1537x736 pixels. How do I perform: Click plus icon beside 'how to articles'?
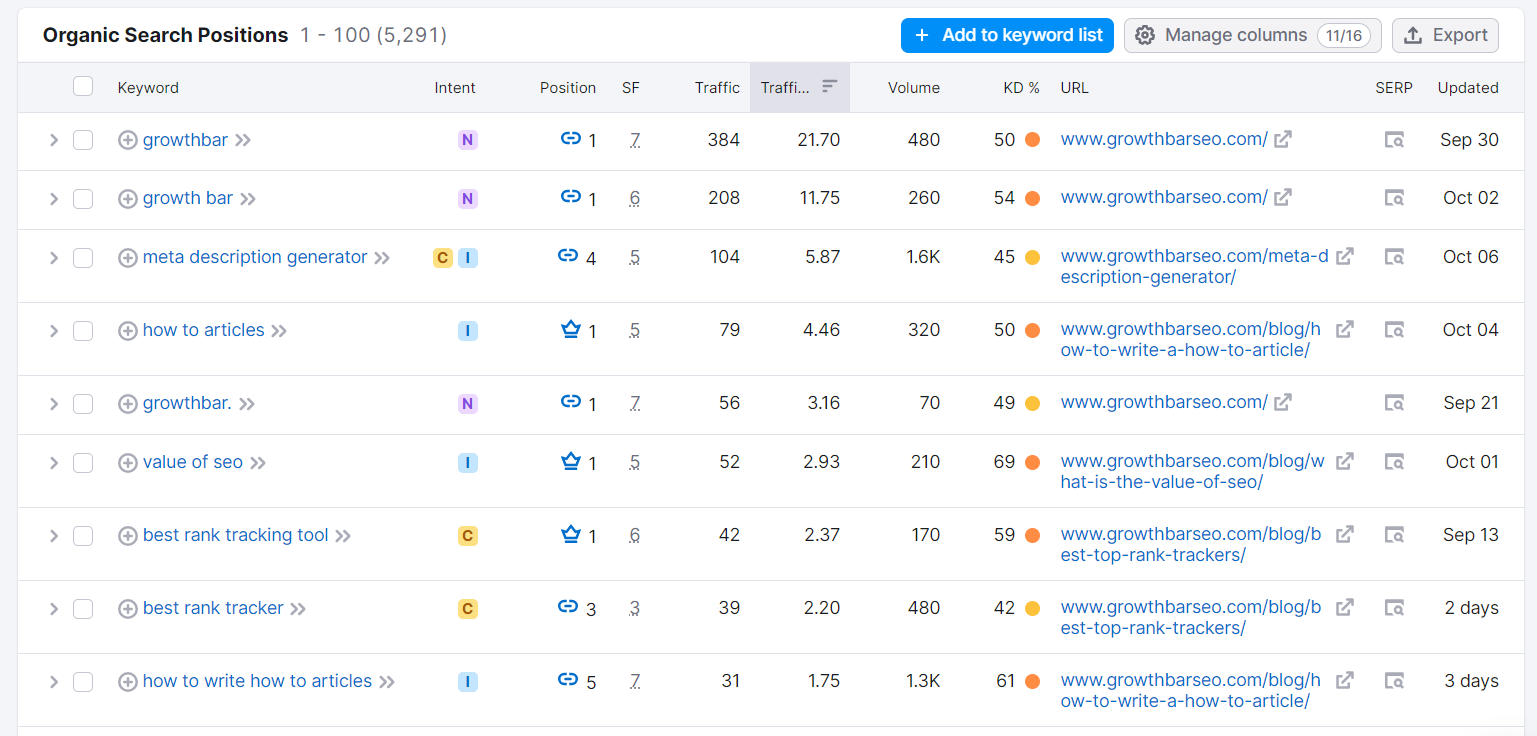point(128,331)
